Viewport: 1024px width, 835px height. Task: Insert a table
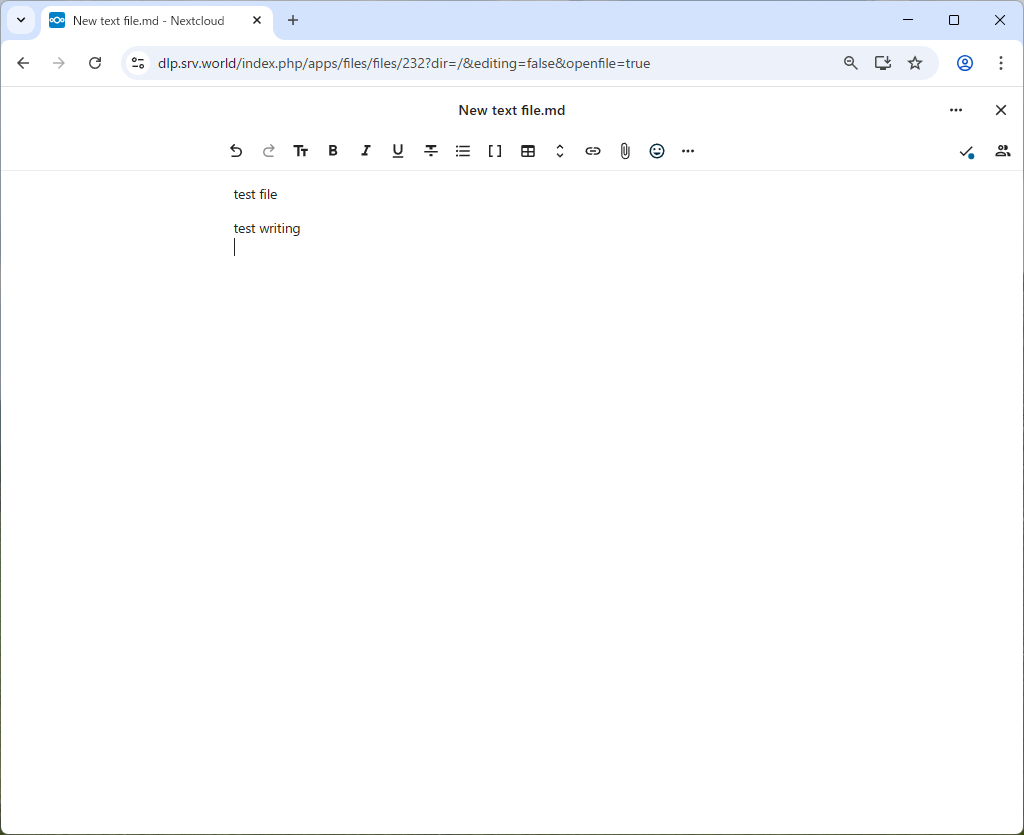528,151
